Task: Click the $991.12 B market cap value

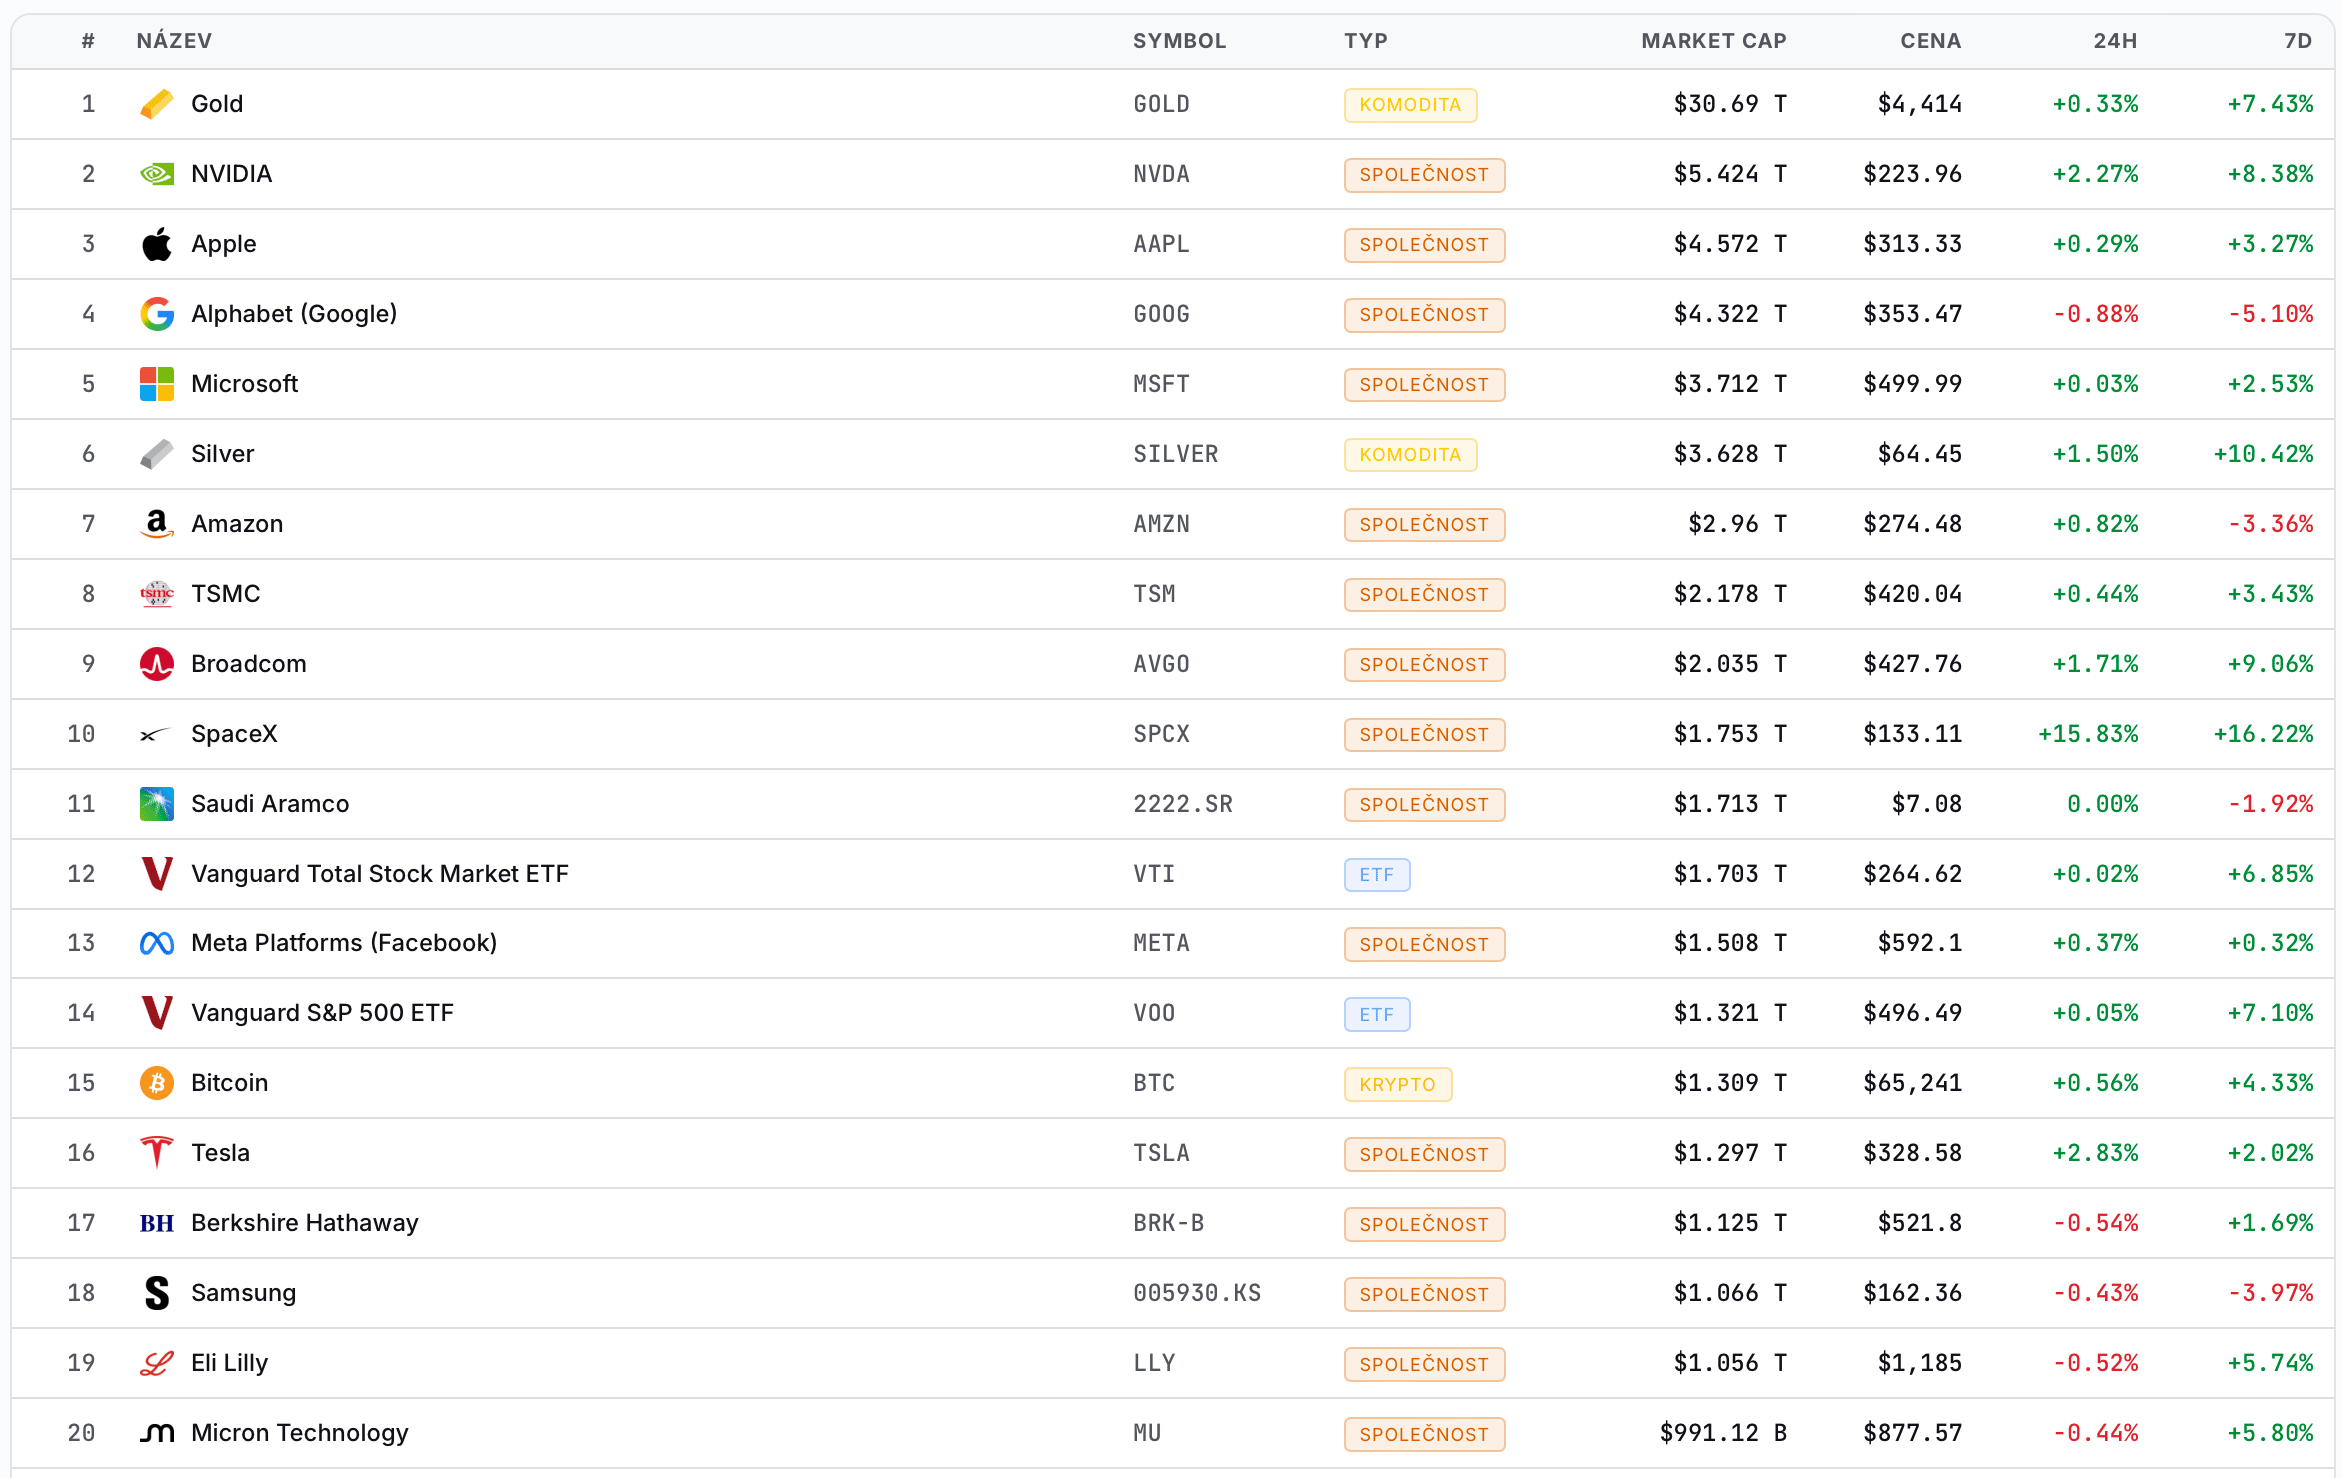Action: (1723, 1433)
